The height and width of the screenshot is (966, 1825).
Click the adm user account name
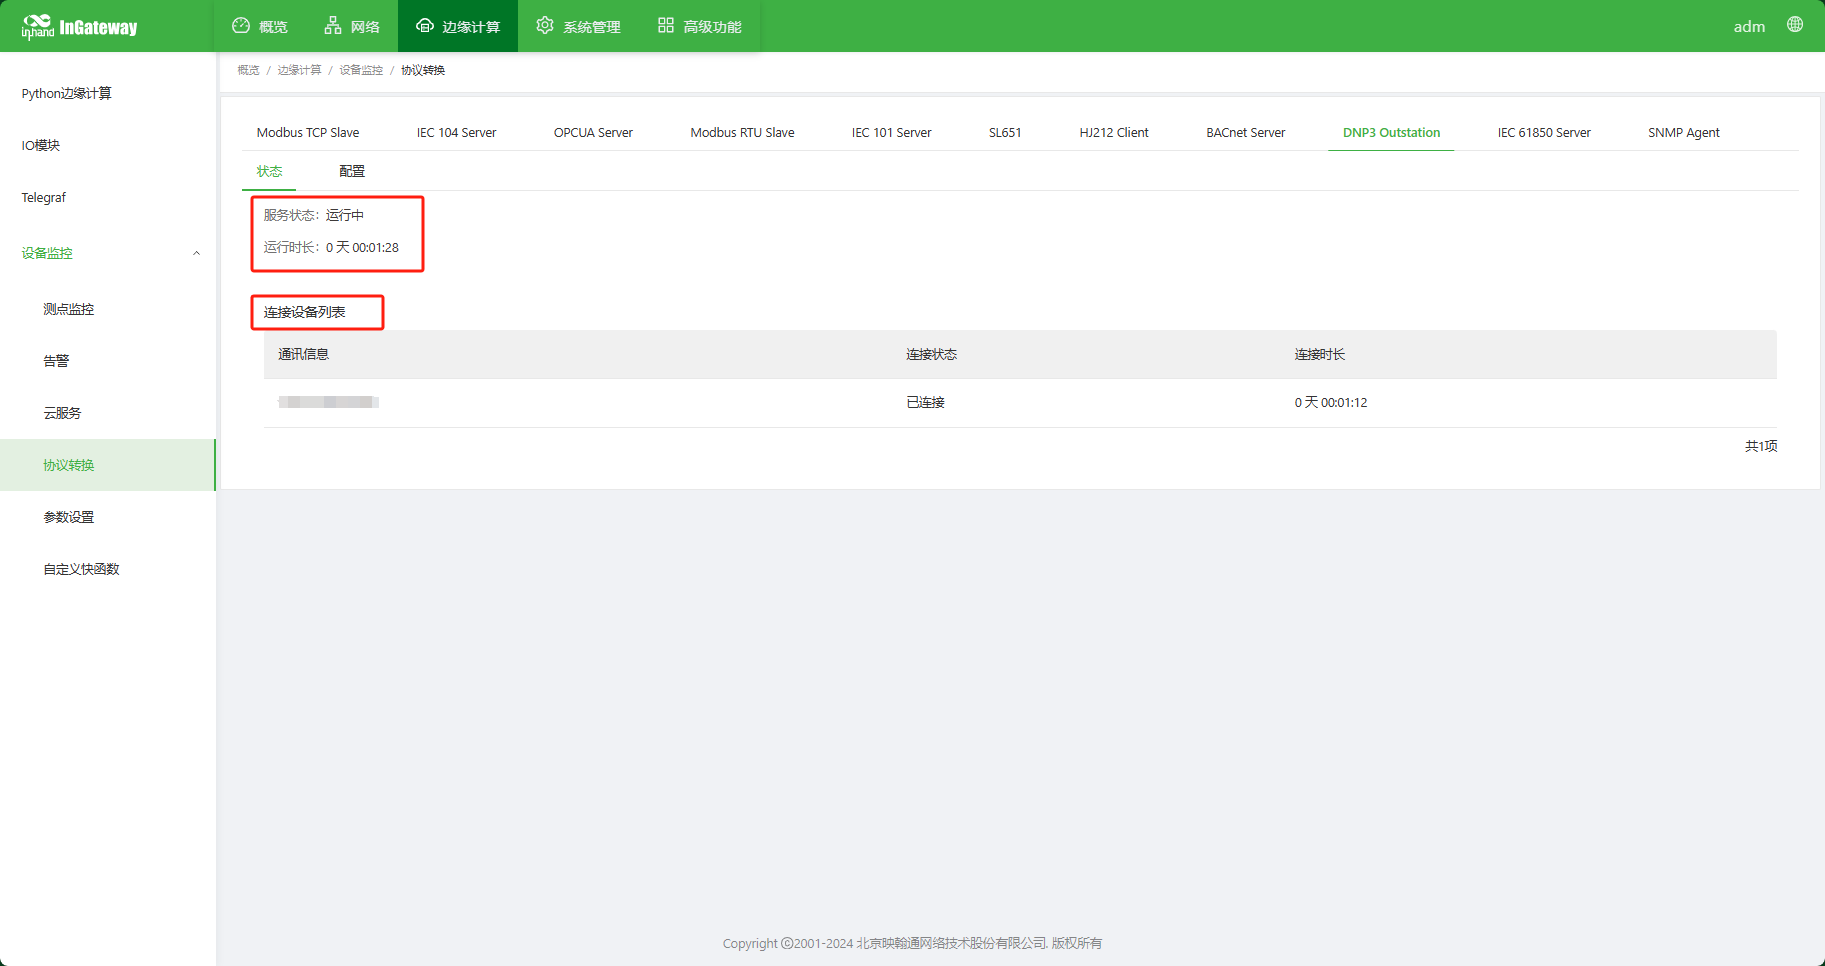pos(1748,26)
